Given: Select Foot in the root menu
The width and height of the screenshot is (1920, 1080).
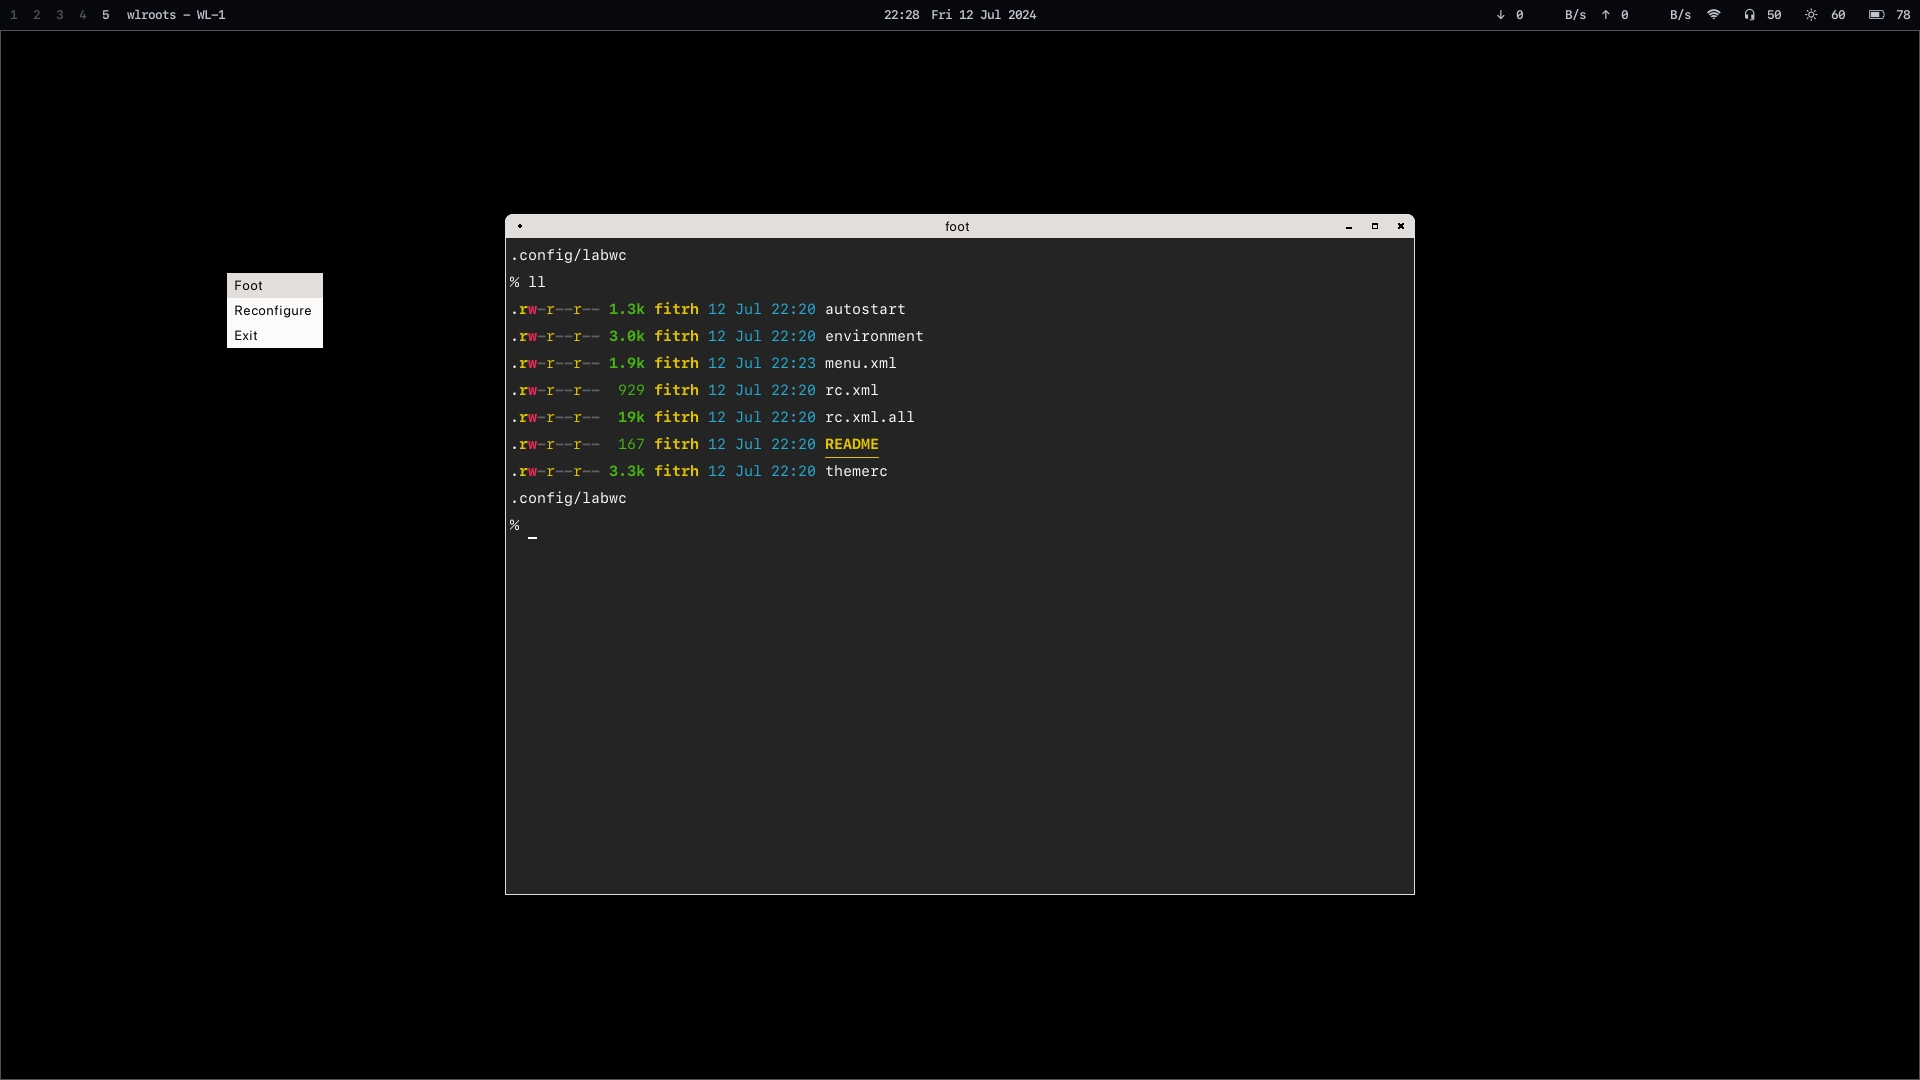Looking at the screenshot, I should (274, 286).
